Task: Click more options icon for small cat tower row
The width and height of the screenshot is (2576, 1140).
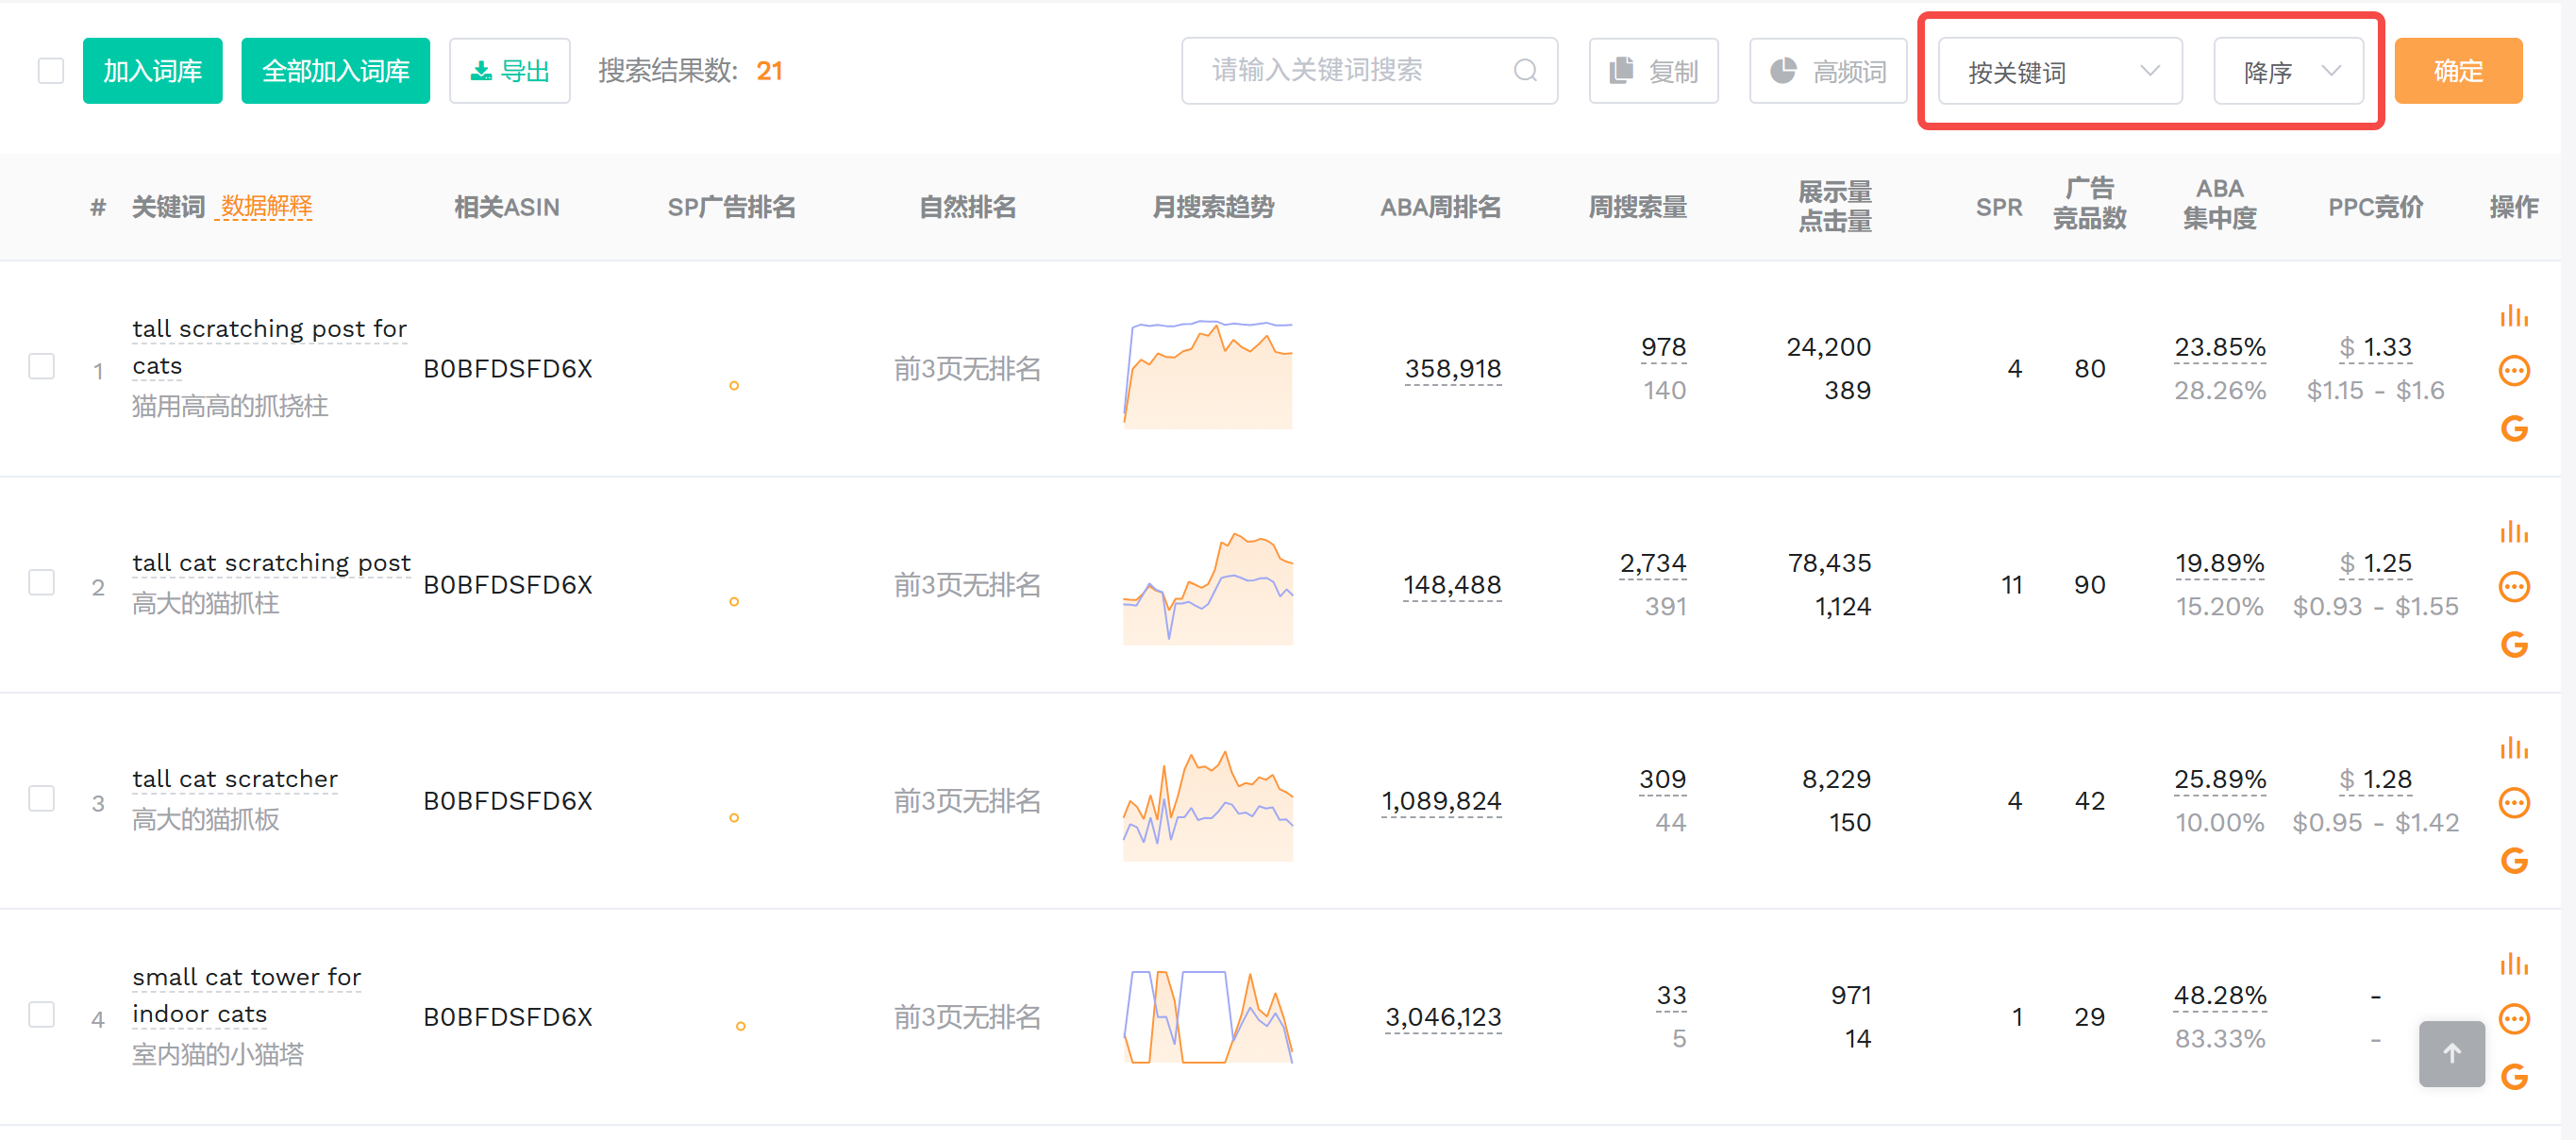Action: coord(2513,1019)
